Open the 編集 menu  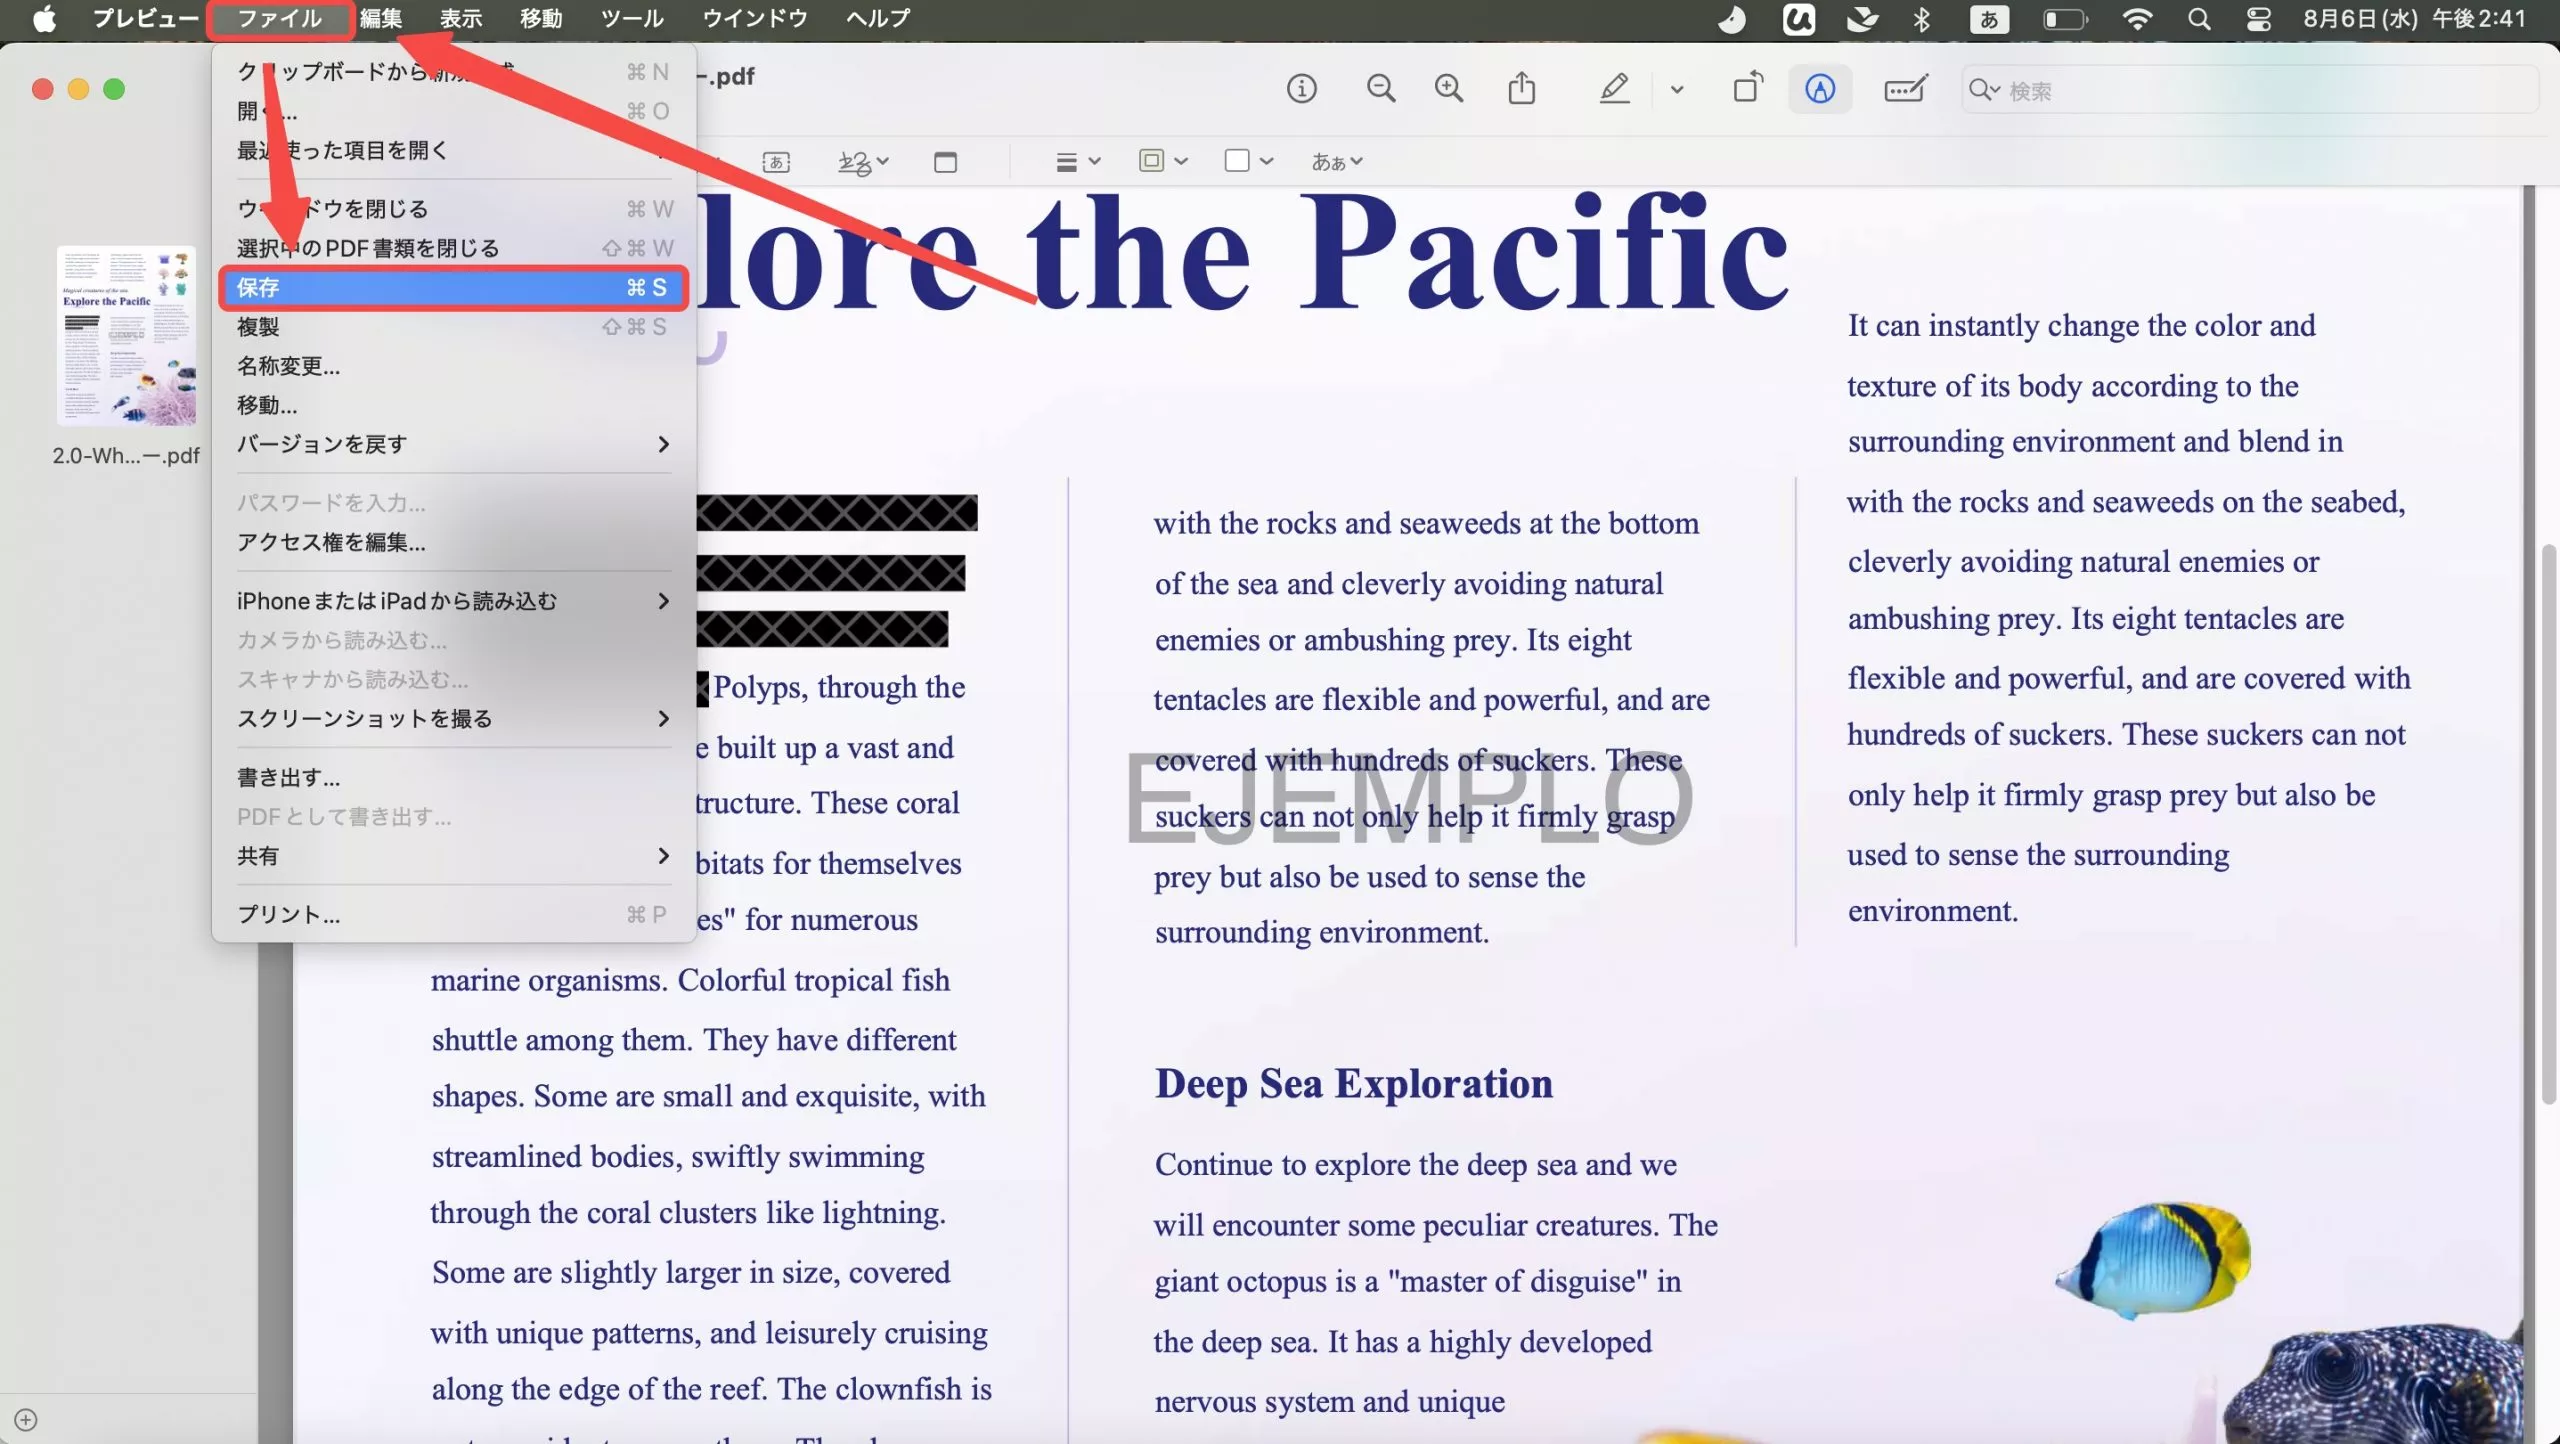click(x=381, y=19)
